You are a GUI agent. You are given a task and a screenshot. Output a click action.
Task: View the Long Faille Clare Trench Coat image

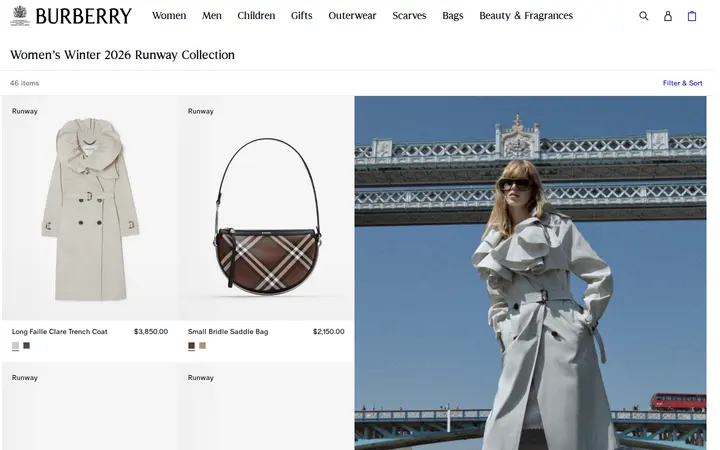pos(90,208)
